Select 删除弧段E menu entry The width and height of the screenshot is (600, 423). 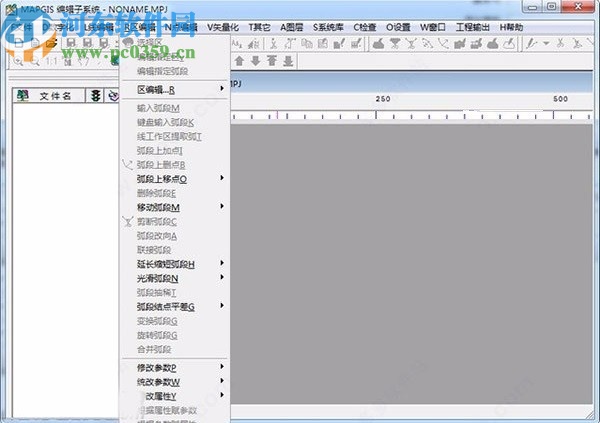[x=156, y=193]
